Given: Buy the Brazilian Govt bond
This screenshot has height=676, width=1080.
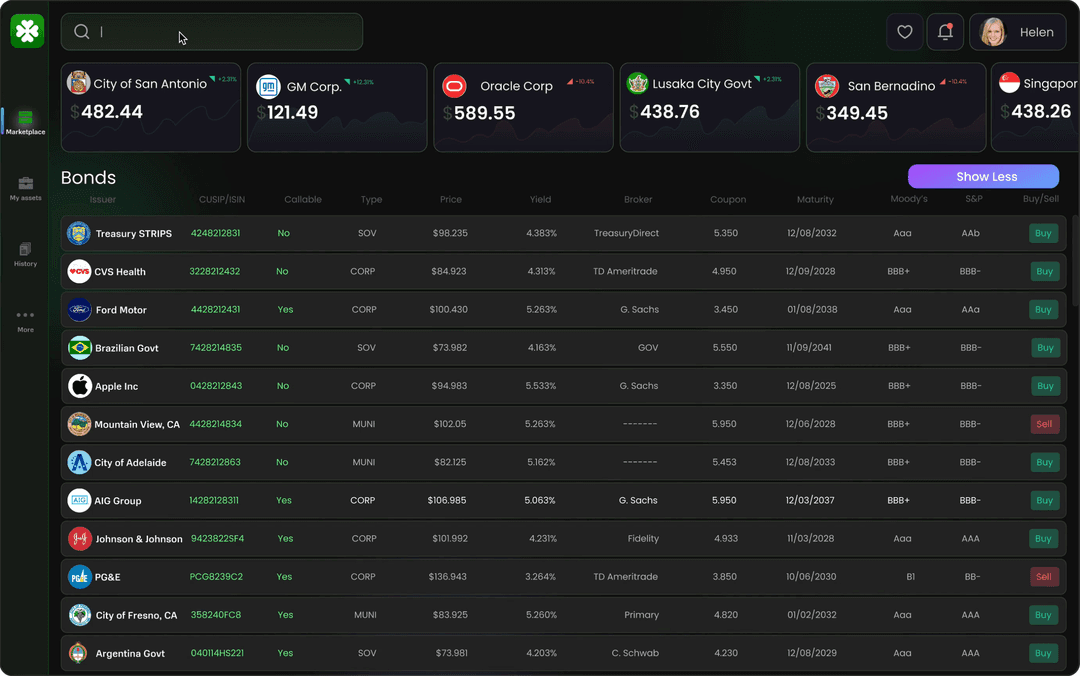Looking at the screenshot, I should [1045, 348].
